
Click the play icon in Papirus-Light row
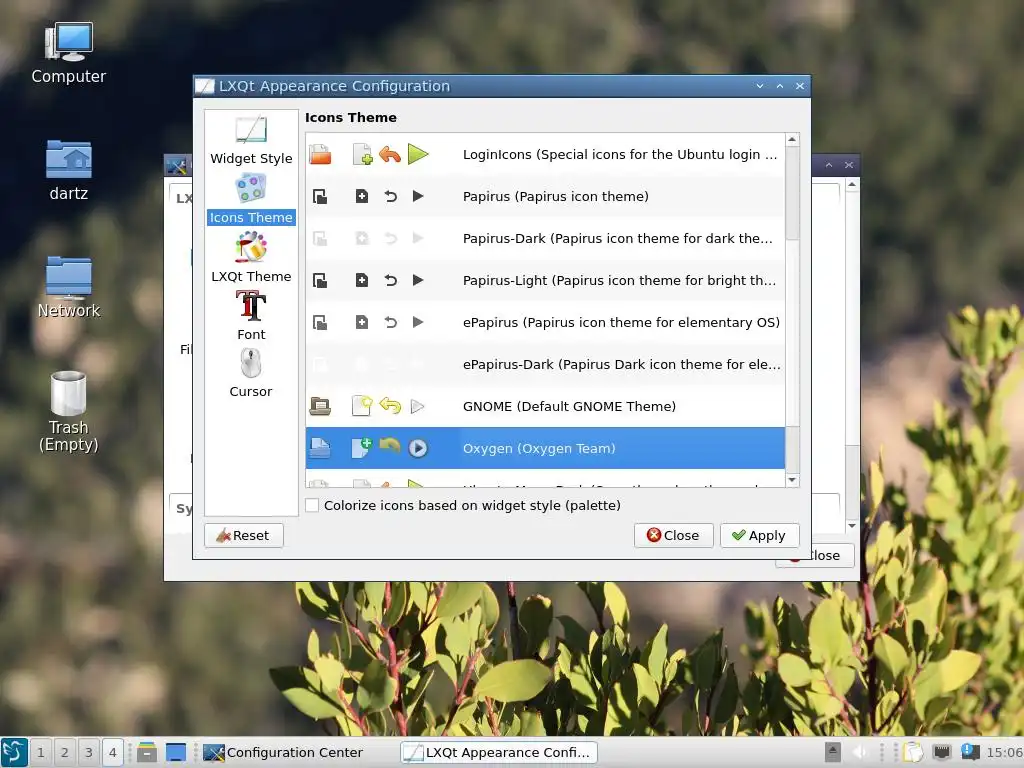(x=418, y=280)
